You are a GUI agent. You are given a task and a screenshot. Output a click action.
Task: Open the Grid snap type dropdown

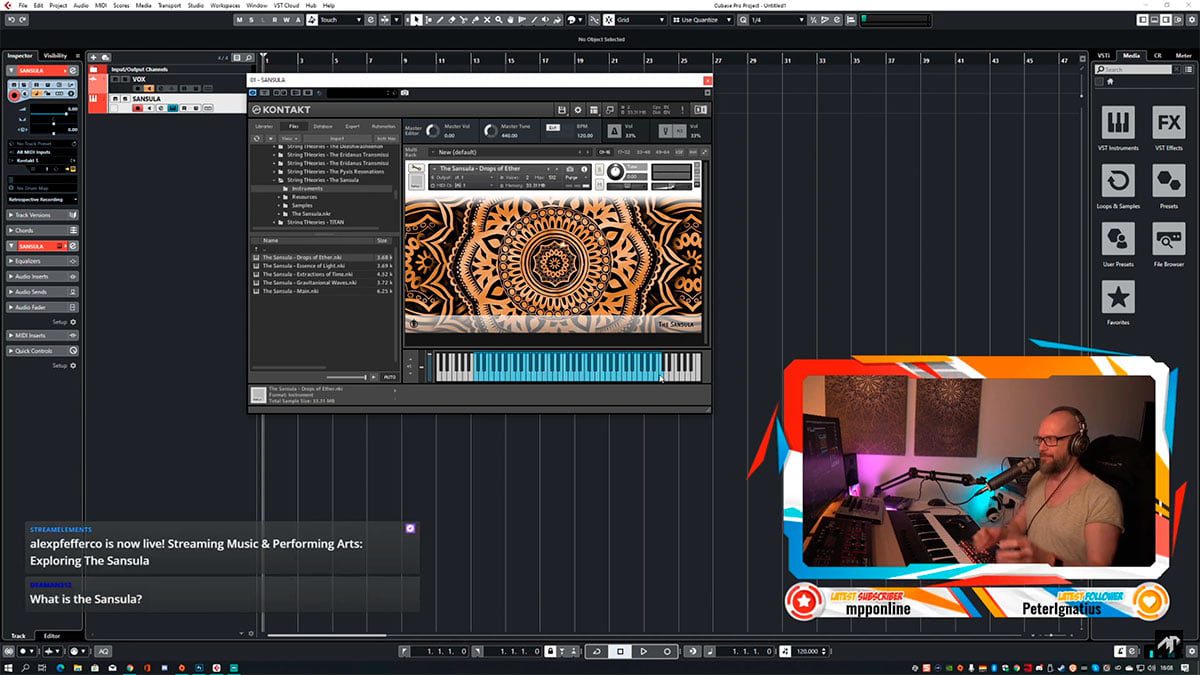click(640, 20)
